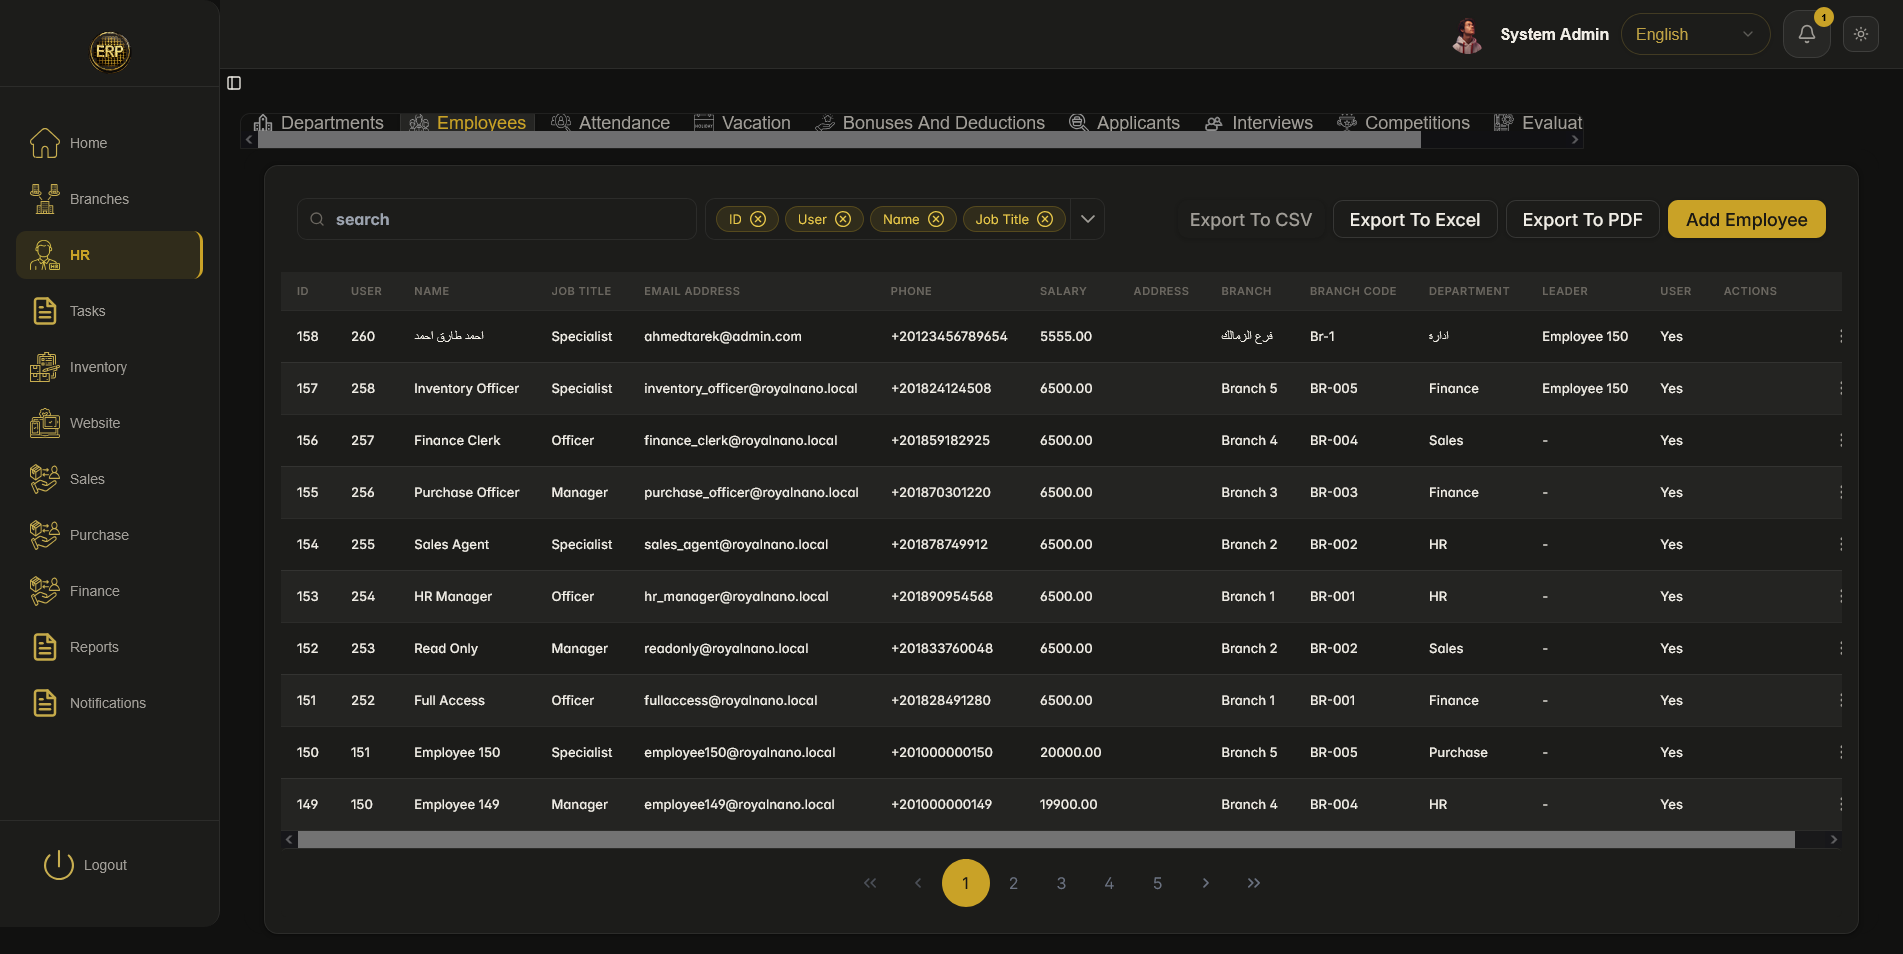
Task: Open Tasks in the sidebar
Action: (110, 311)
